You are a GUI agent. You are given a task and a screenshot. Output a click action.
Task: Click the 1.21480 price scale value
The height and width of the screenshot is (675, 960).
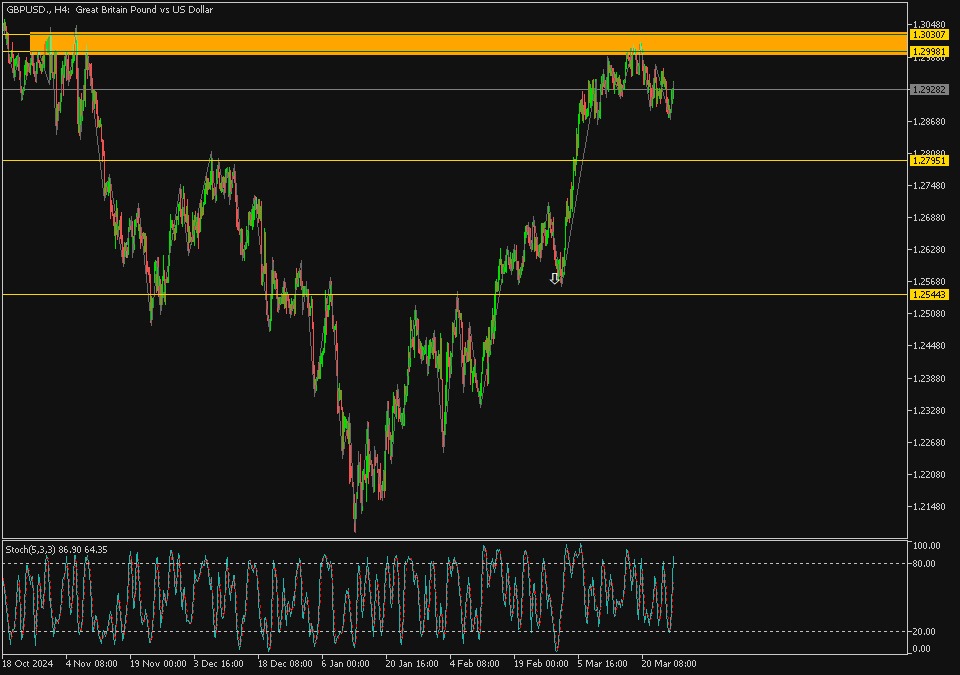(x=929, y=507)
